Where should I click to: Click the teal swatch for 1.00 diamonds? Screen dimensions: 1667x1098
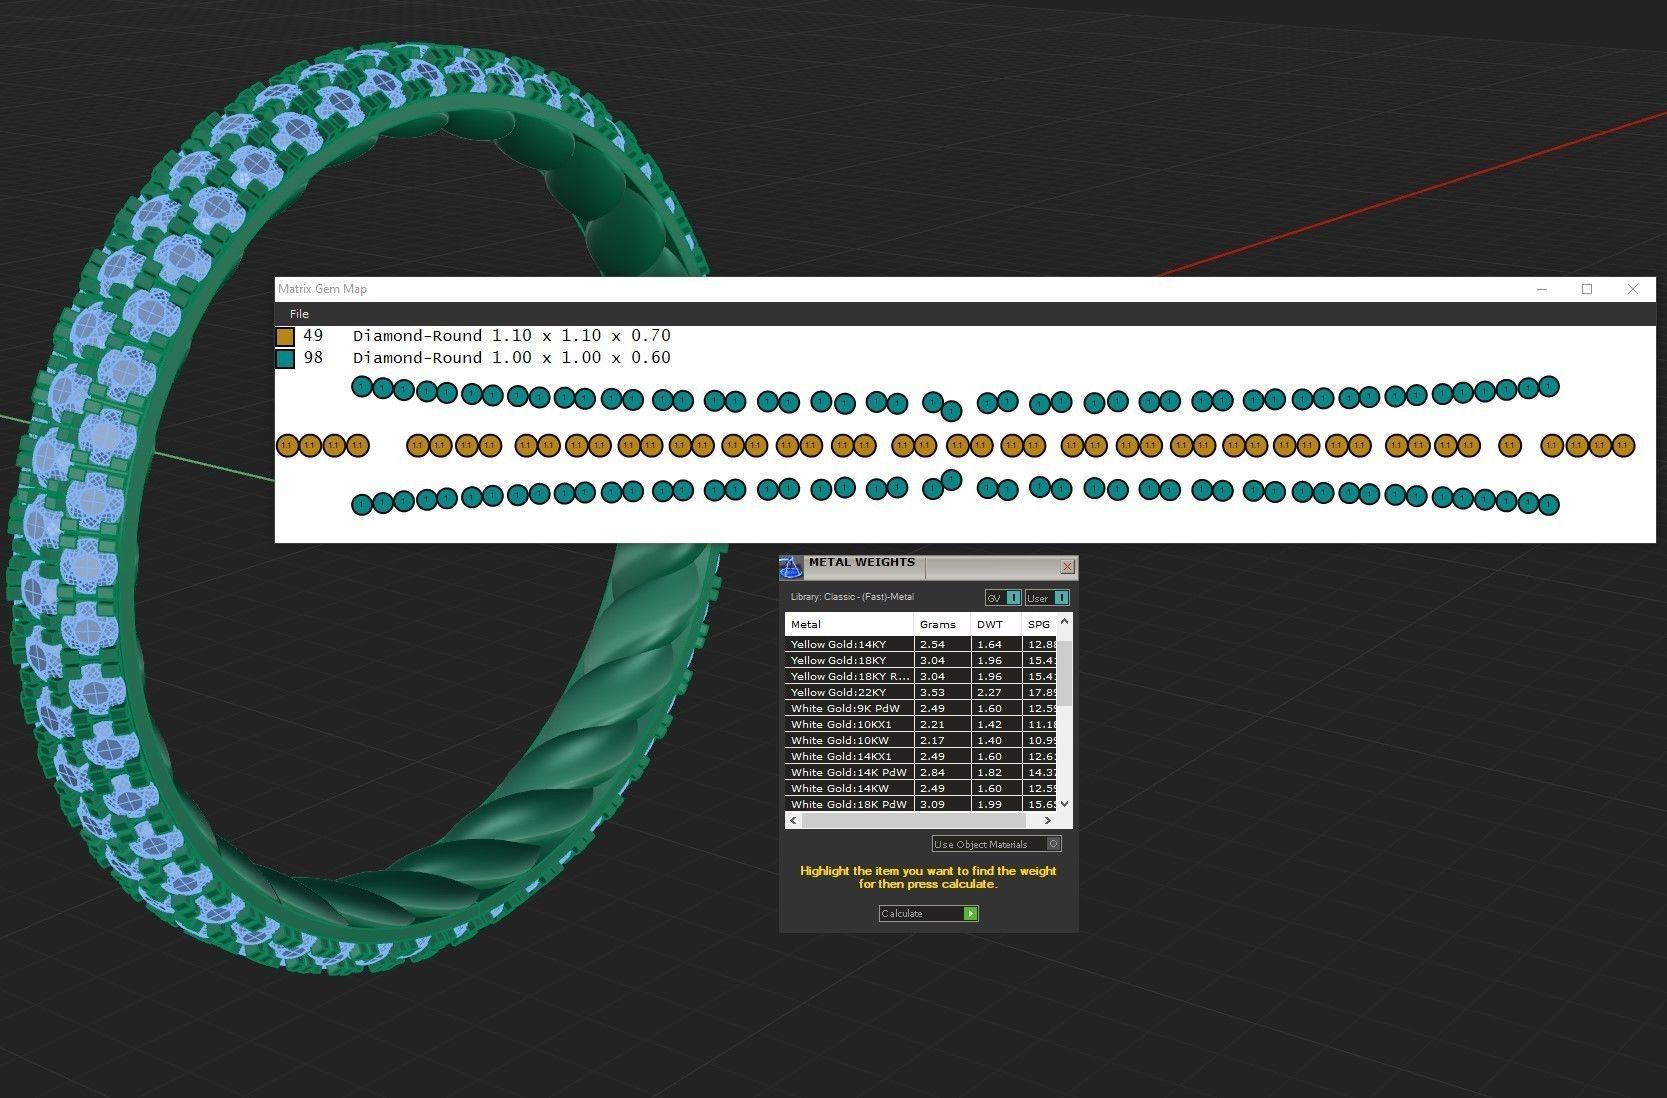285,359
